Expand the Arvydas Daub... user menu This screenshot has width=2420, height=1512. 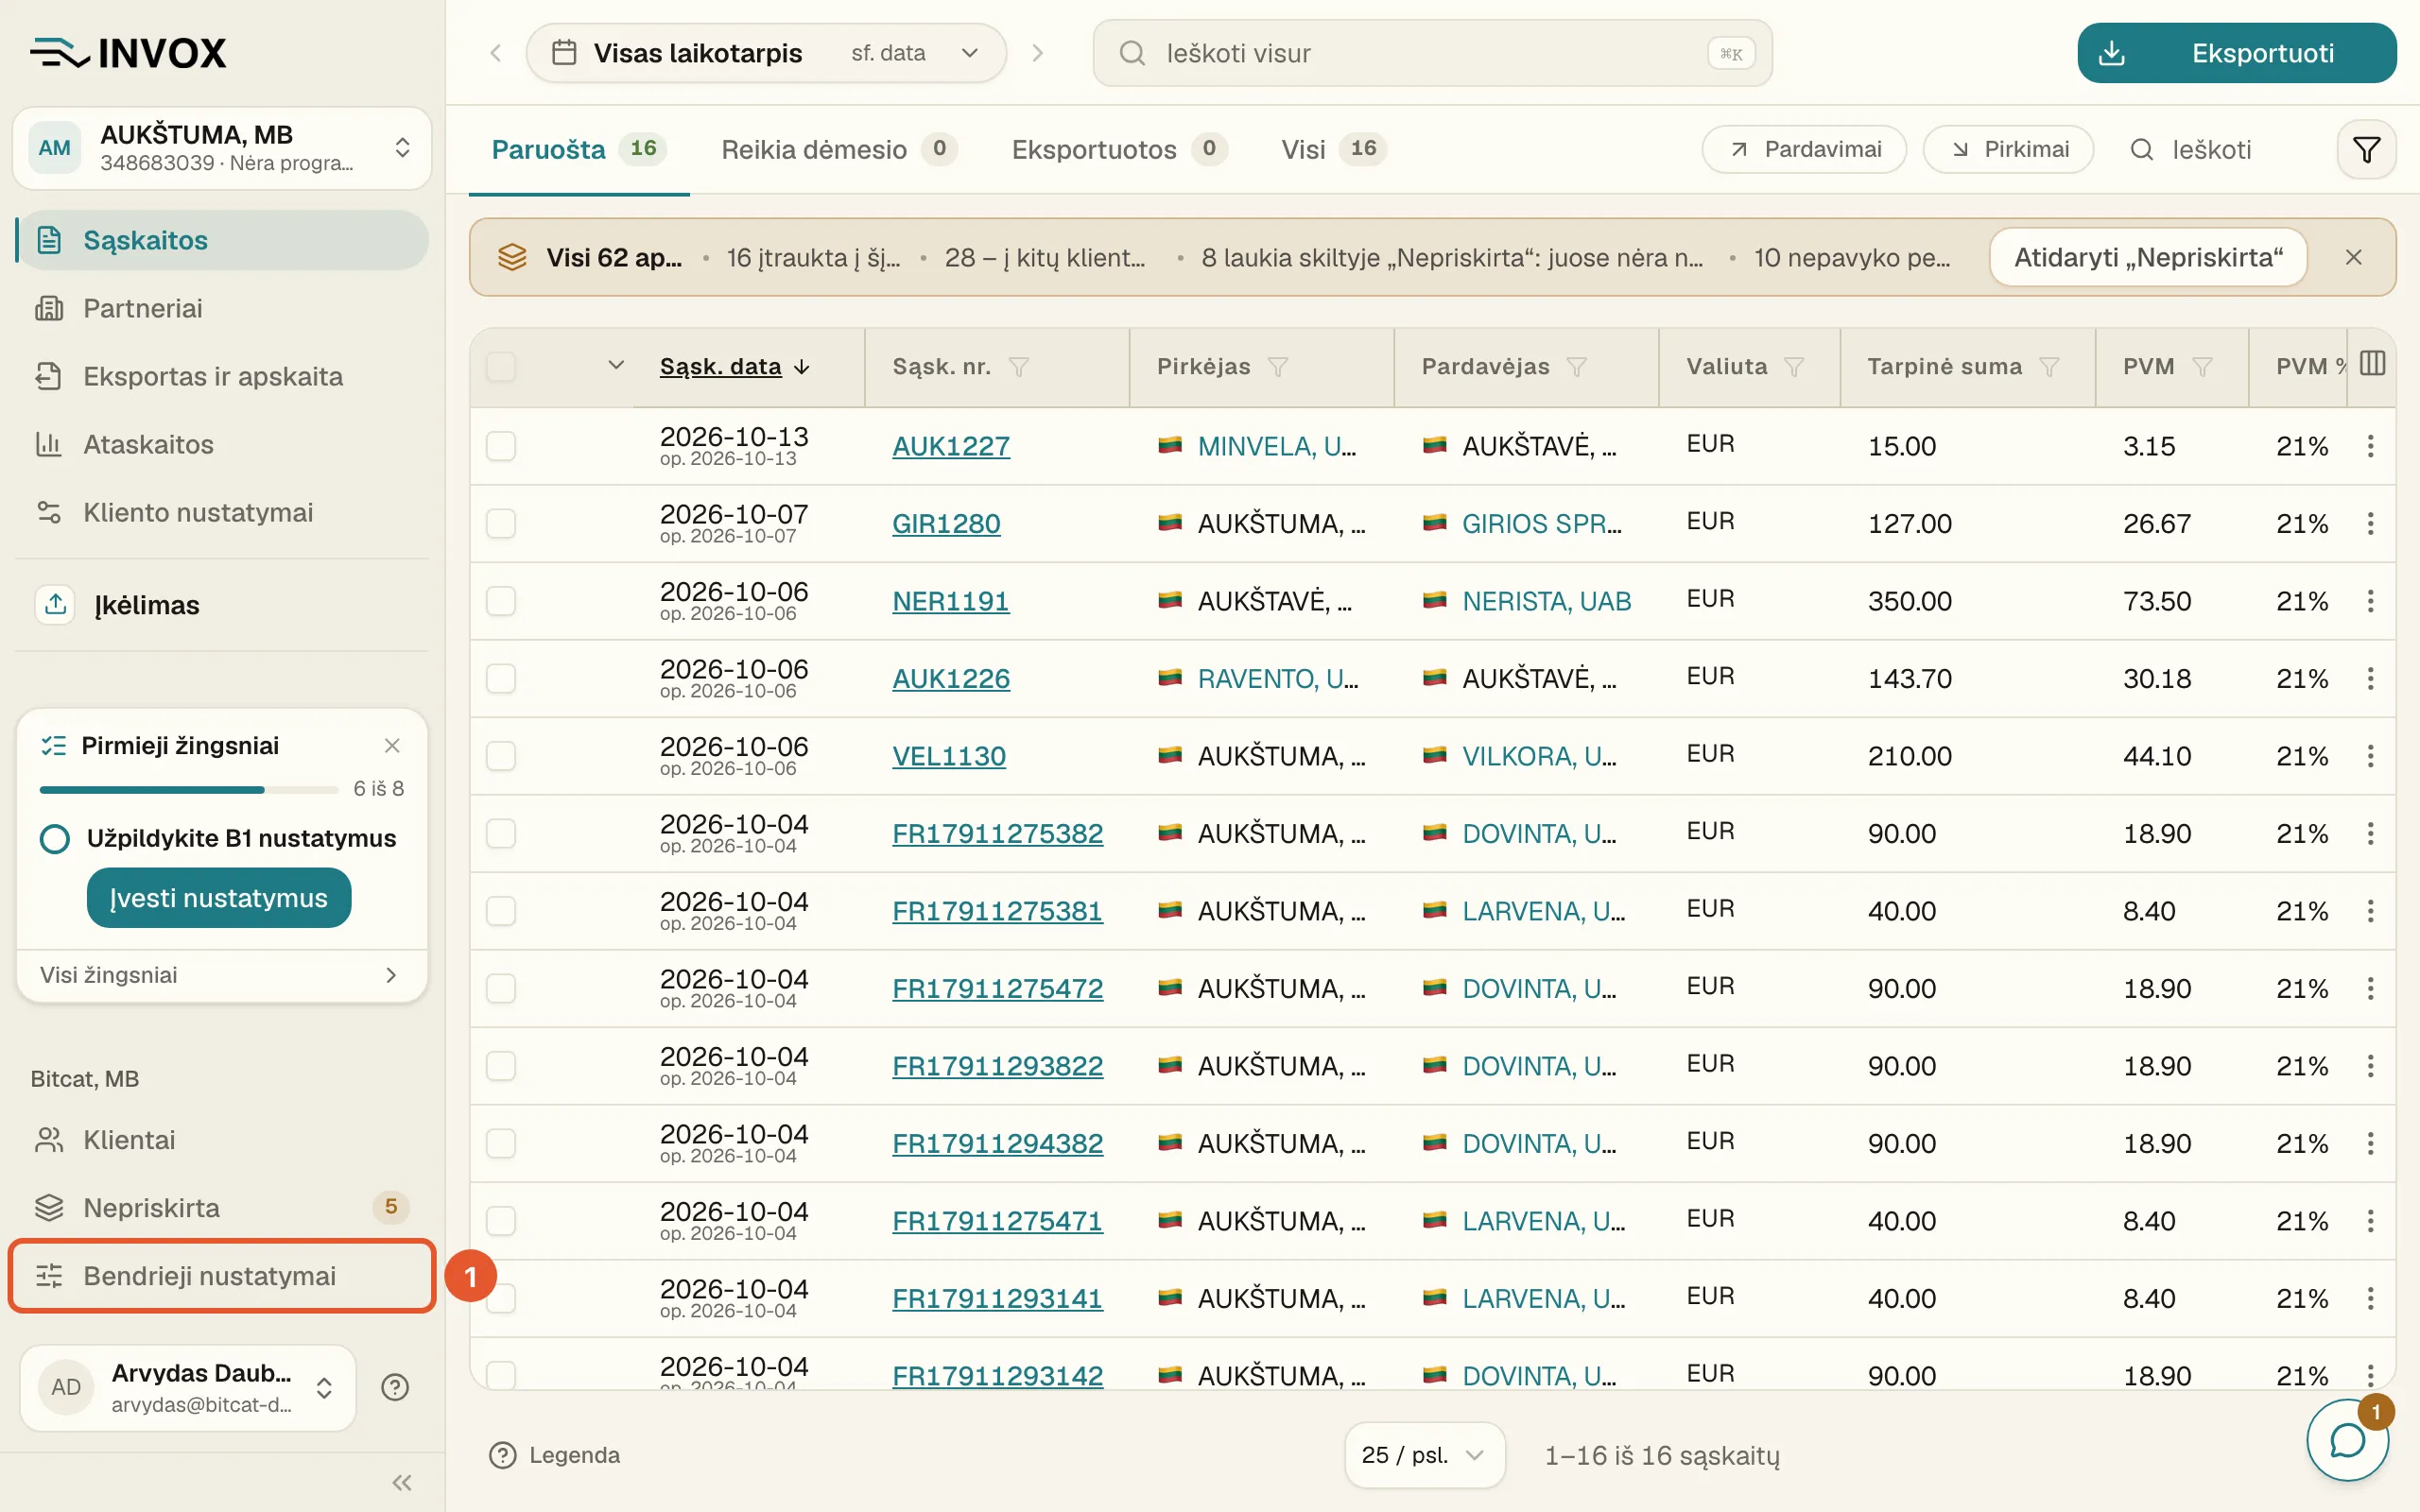tap(188, 1387)
